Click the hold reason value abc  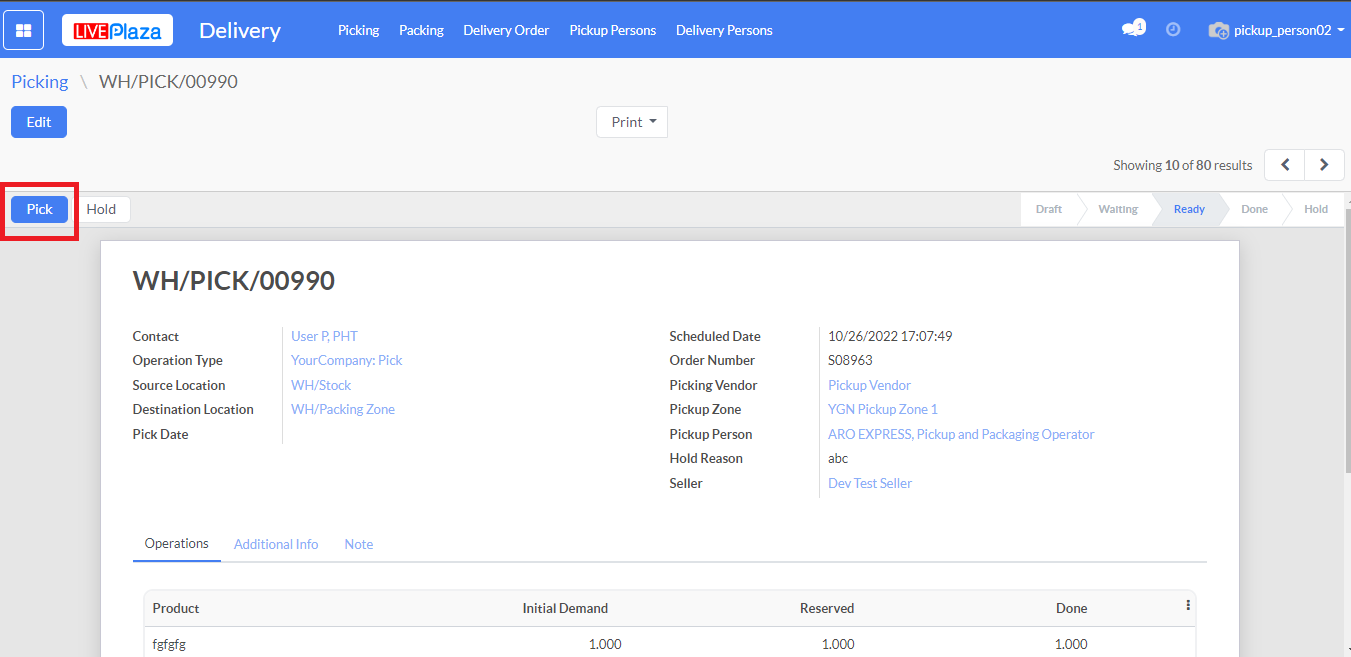point(838,458)
